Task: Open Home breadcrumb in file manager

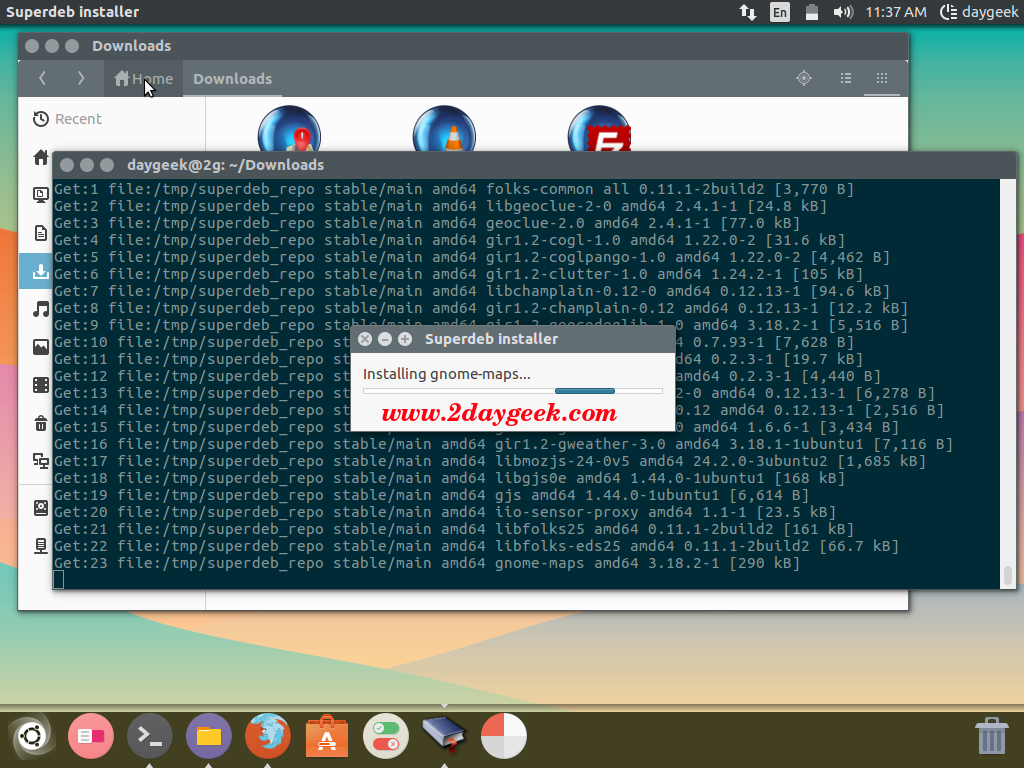Action: point(144,79)
